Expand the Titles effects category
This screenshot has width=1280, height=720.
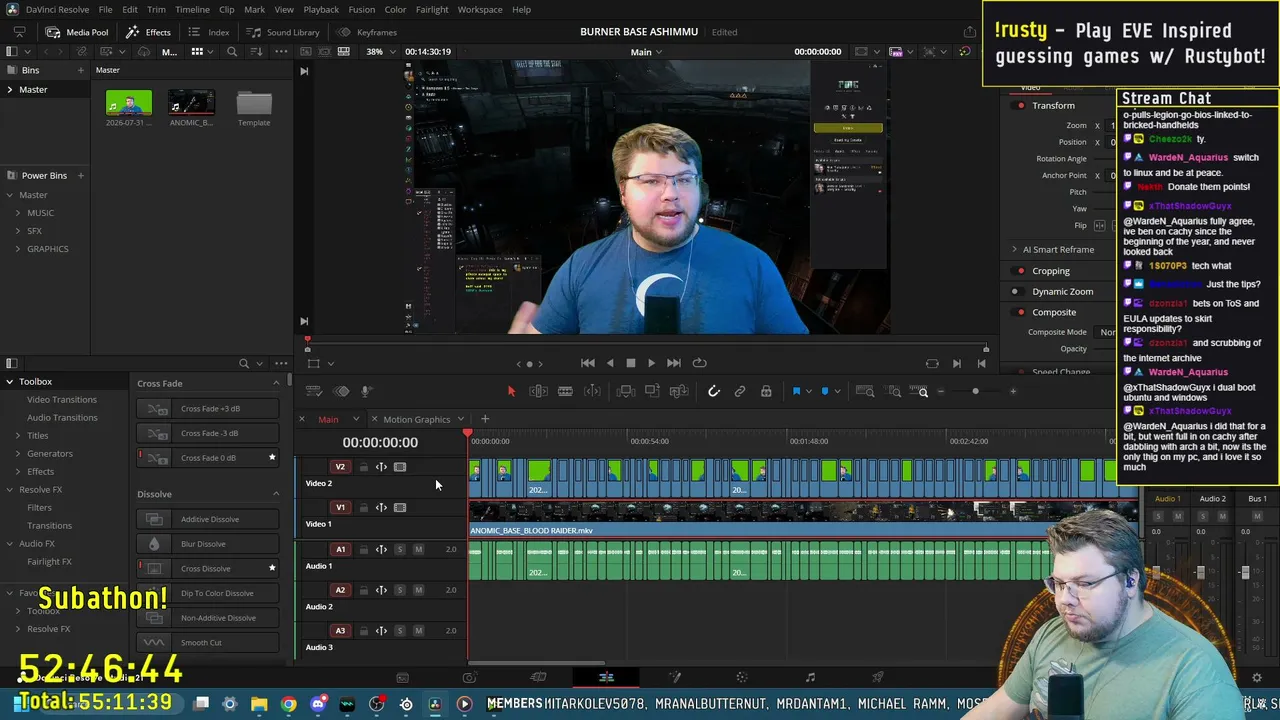(17, 436)
